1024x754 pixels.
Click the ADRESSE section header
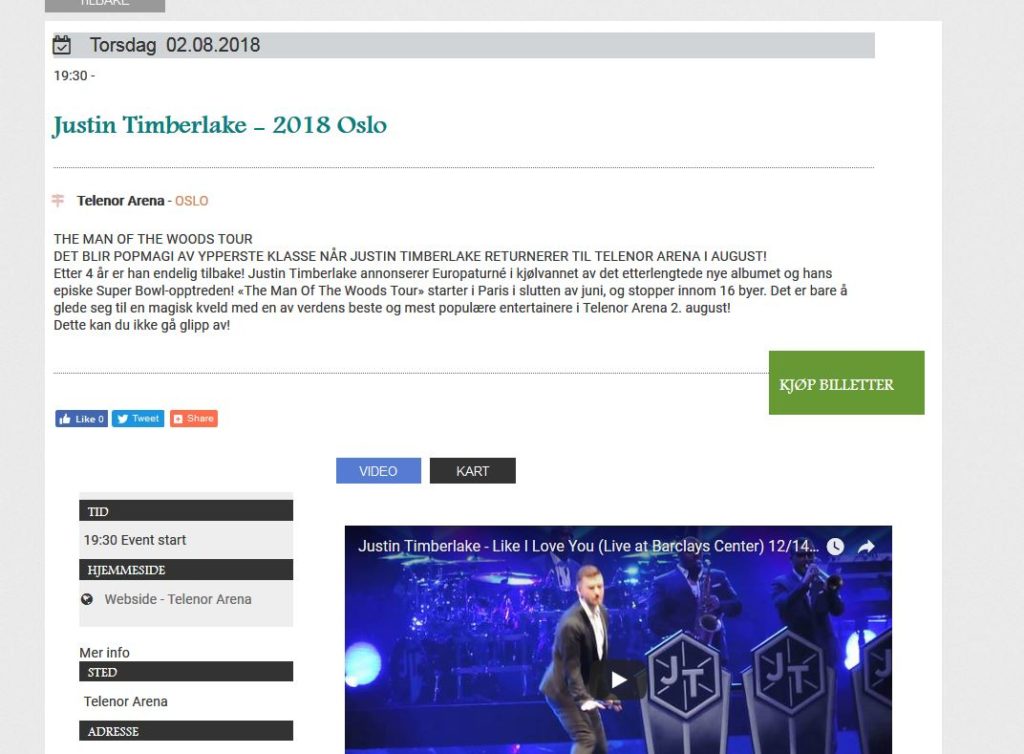click(x=186, y=731)
